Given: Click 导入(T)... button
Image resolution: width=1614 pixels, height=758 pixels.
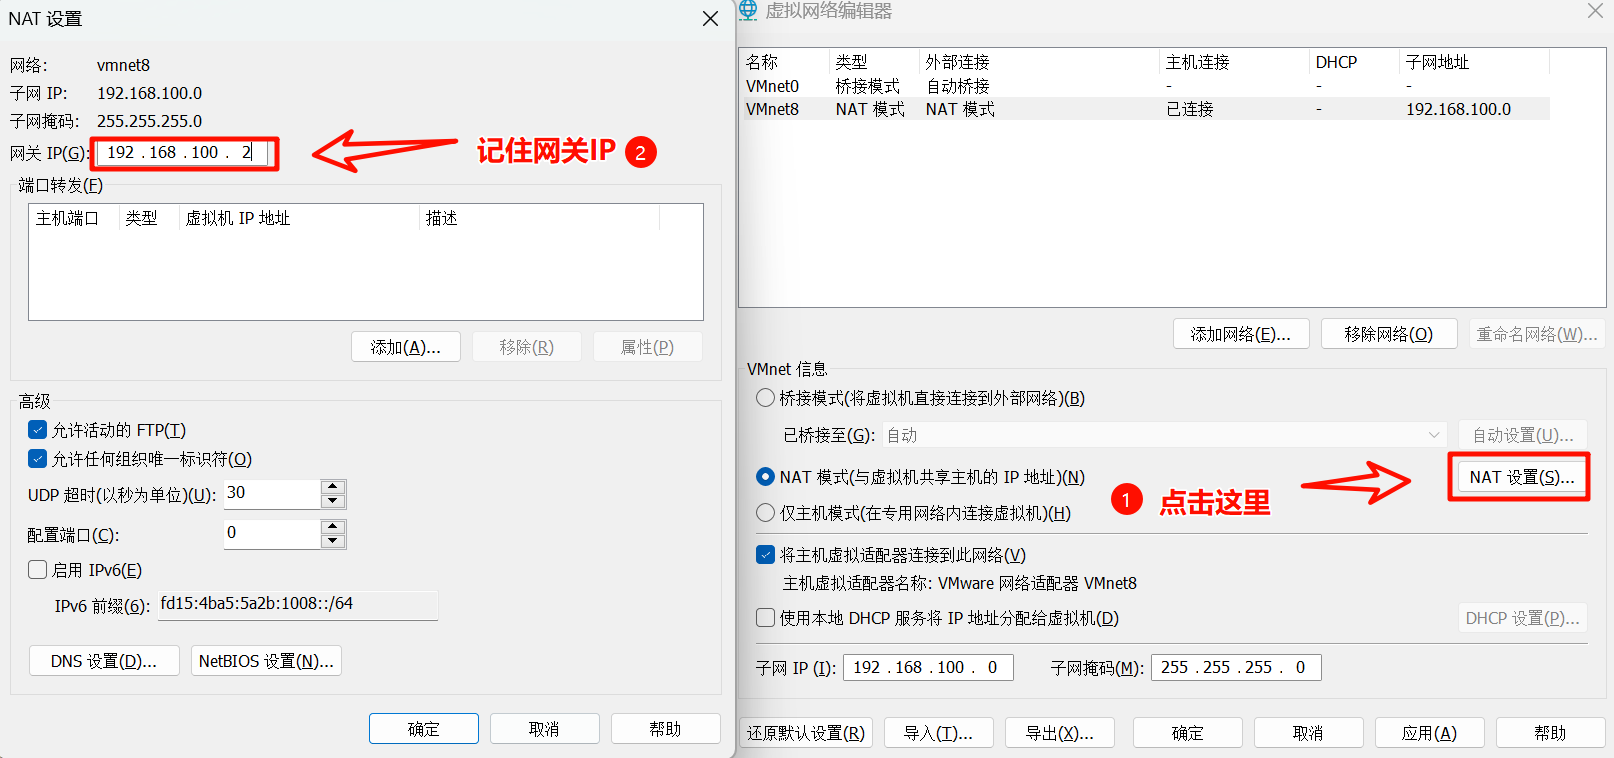Looking at the screenshot, I should point(939,733).
